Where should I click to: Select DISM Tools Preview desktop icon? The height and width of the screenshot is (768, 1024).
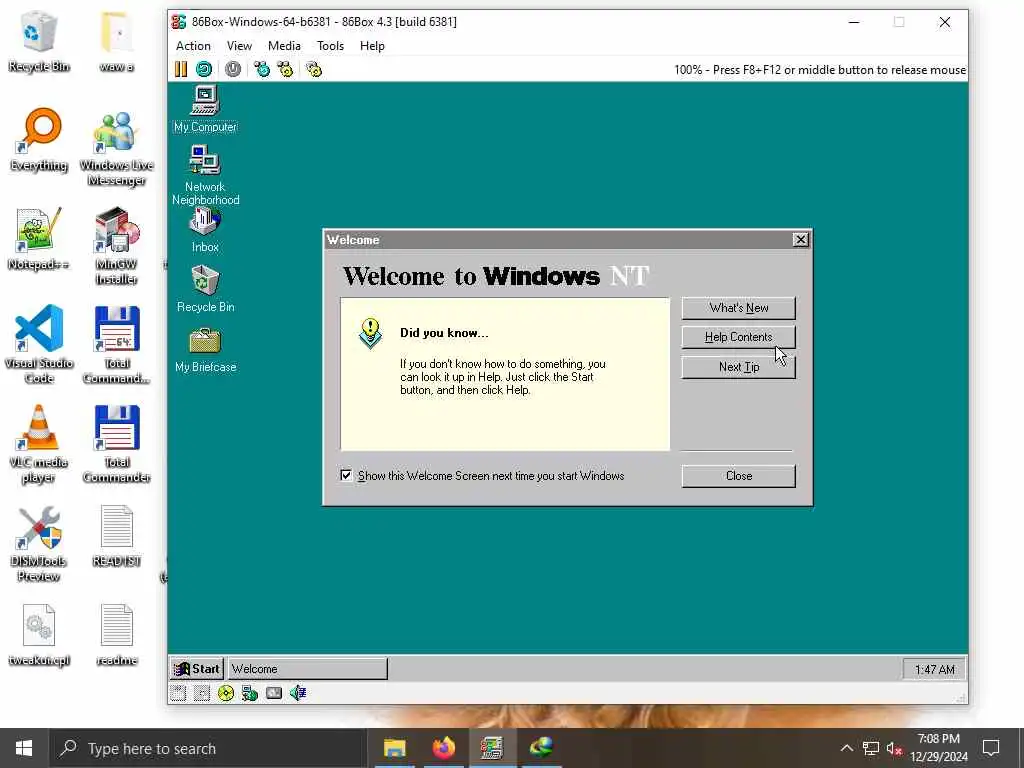click(x=39, y=543)
